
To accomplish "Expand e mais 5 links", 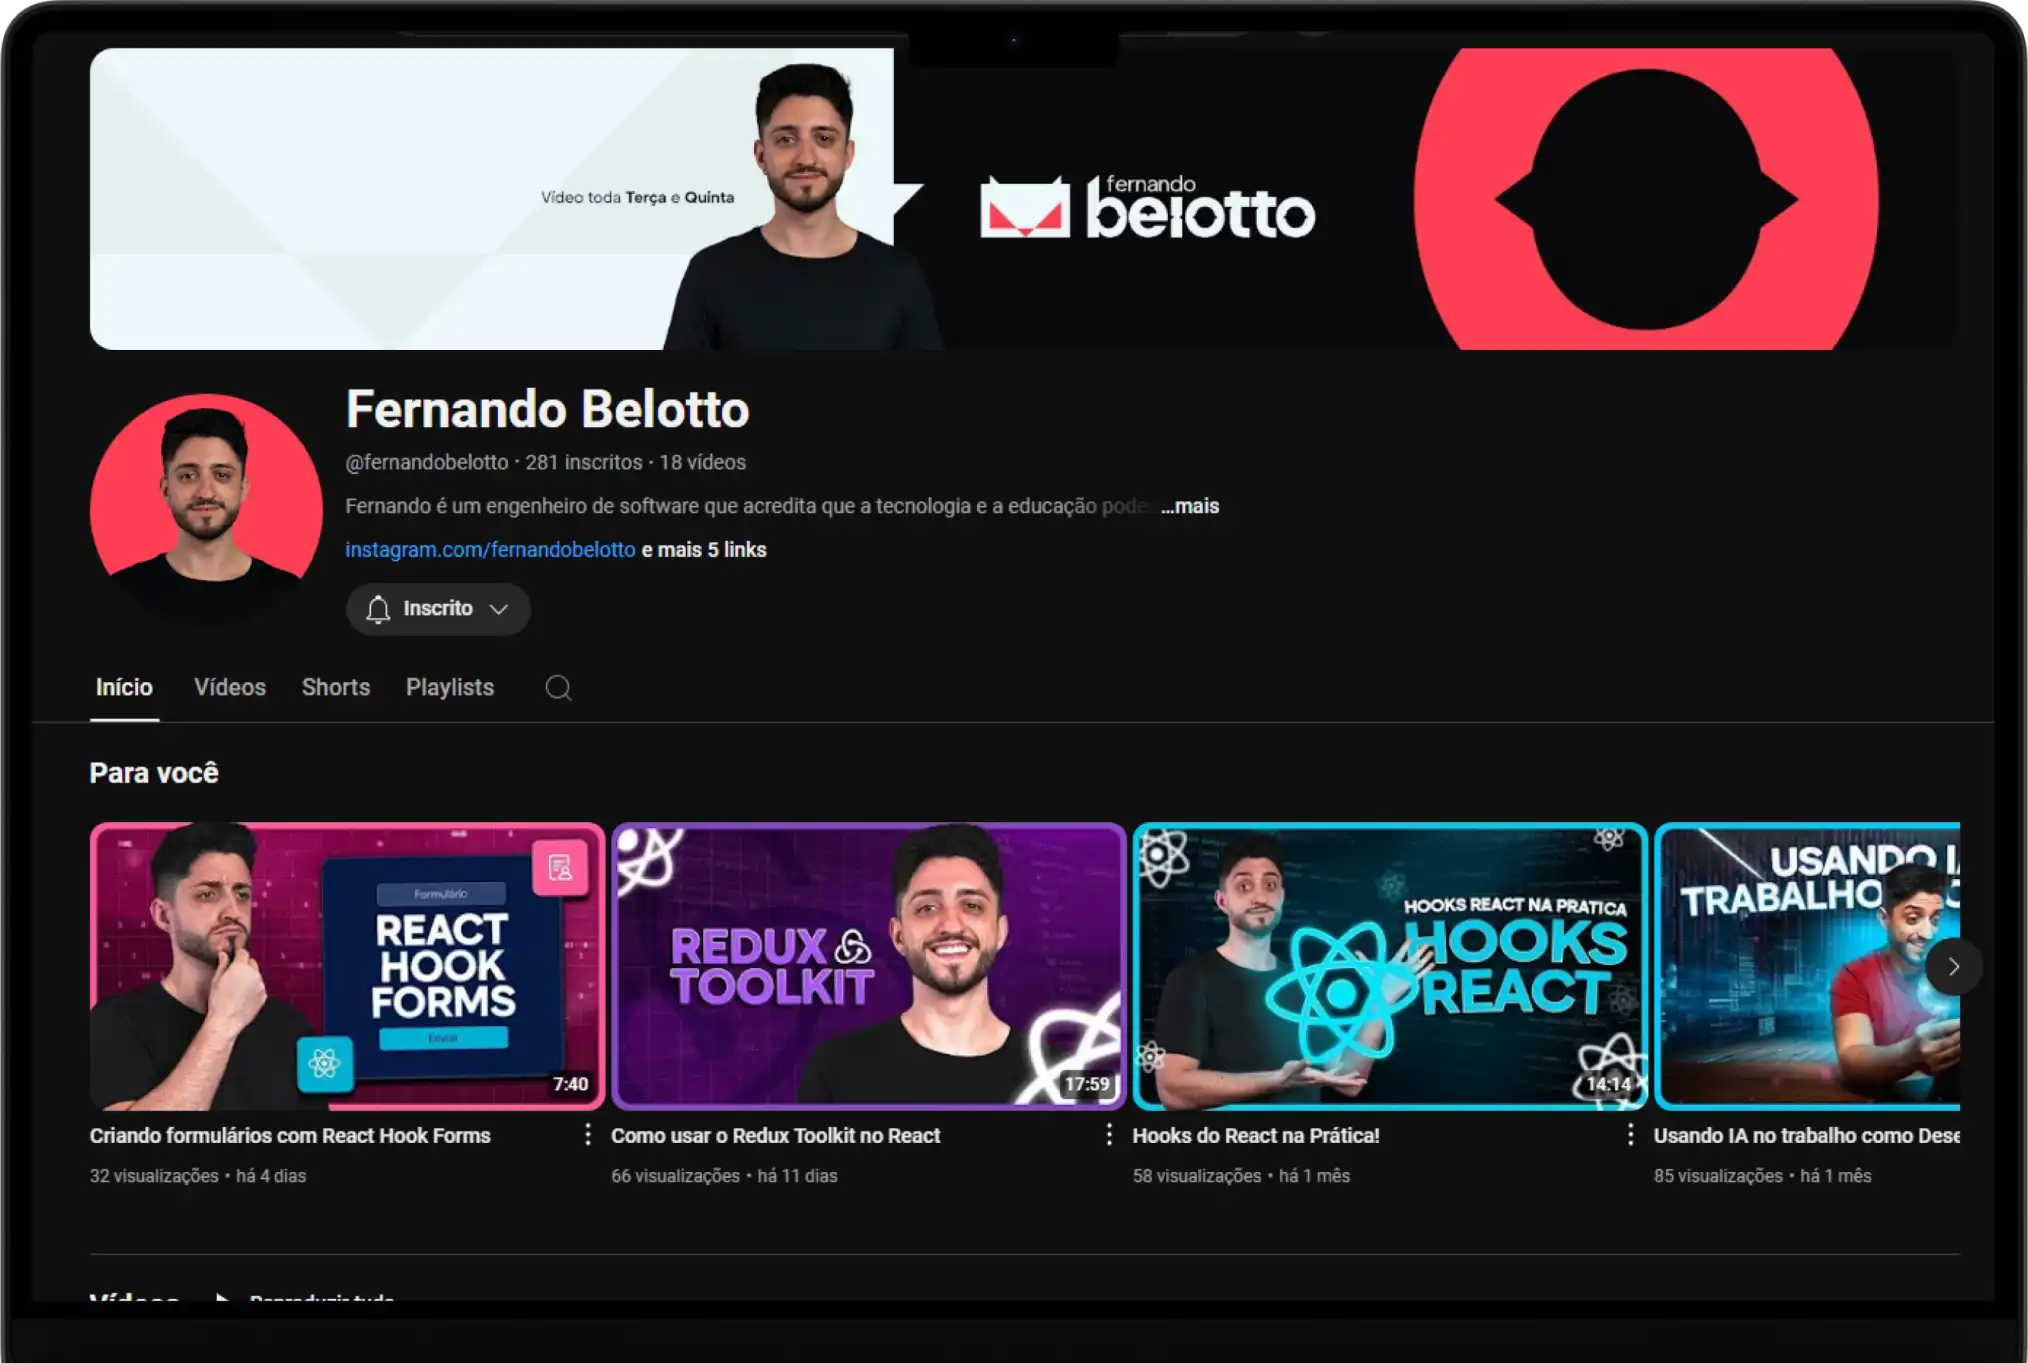I will tap(703, 549).
